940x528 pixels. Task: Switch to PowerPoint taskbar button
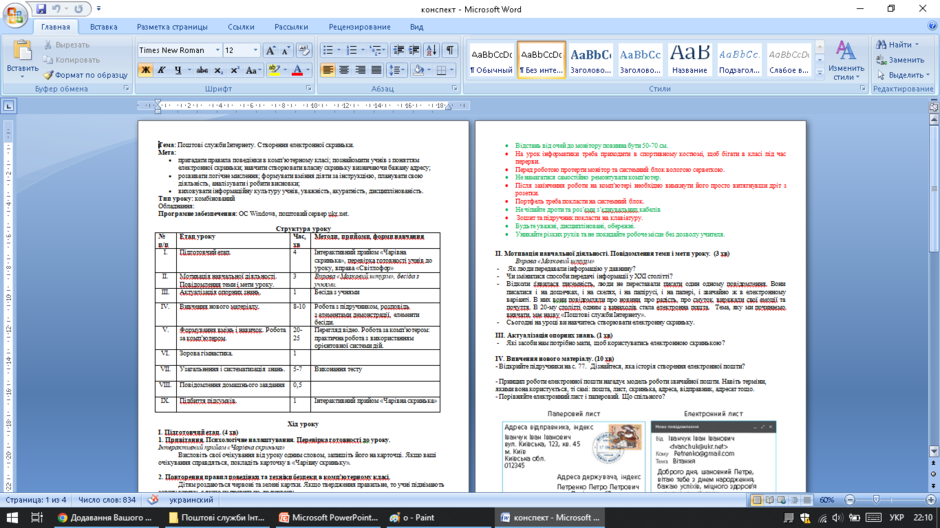(328, 518)
